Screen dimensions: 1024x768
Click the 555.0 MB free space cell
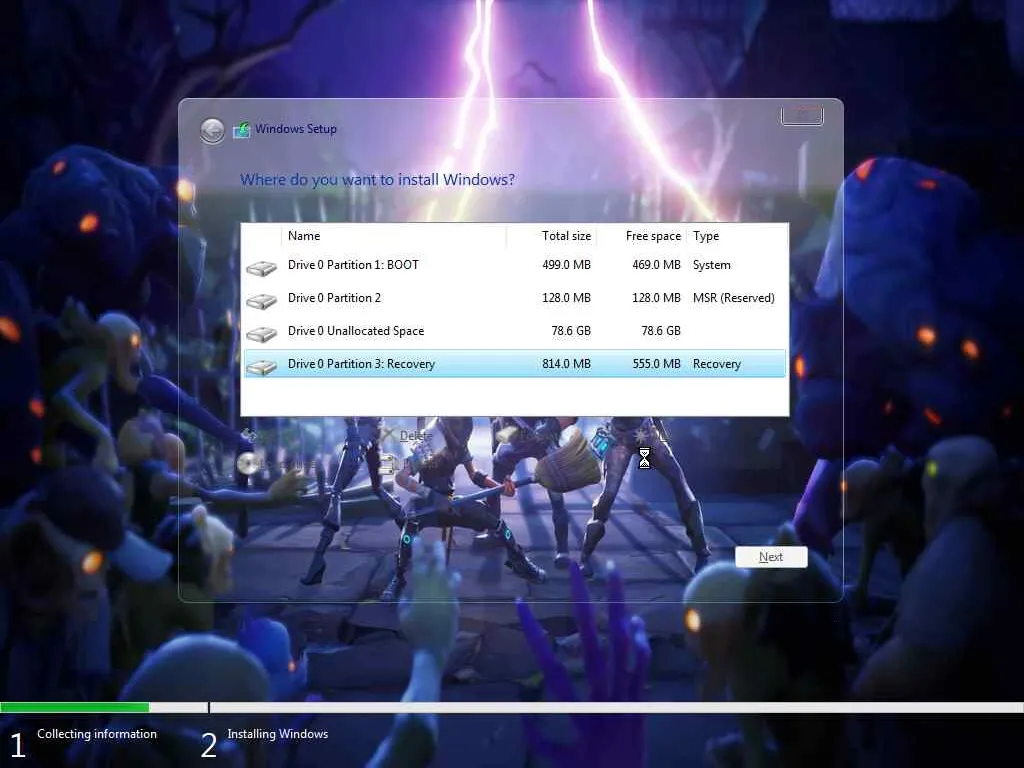coord(656,364)
